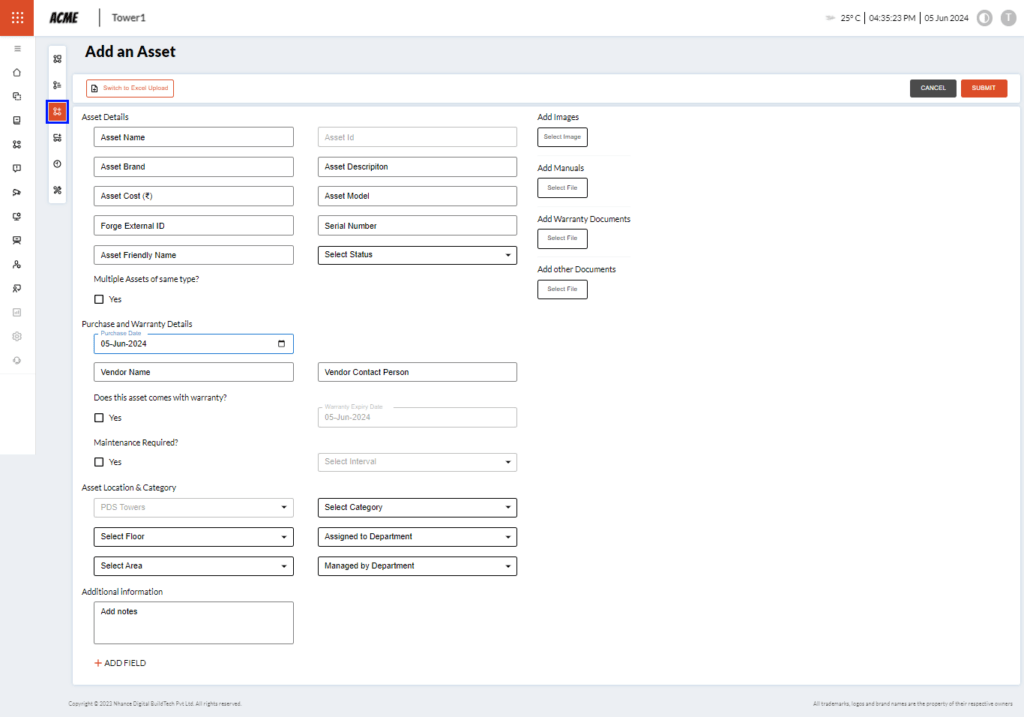Click the hamburger menu icon in sidebar
The height and width of the screenshot is (717, 1024).
tap(17, 48)
